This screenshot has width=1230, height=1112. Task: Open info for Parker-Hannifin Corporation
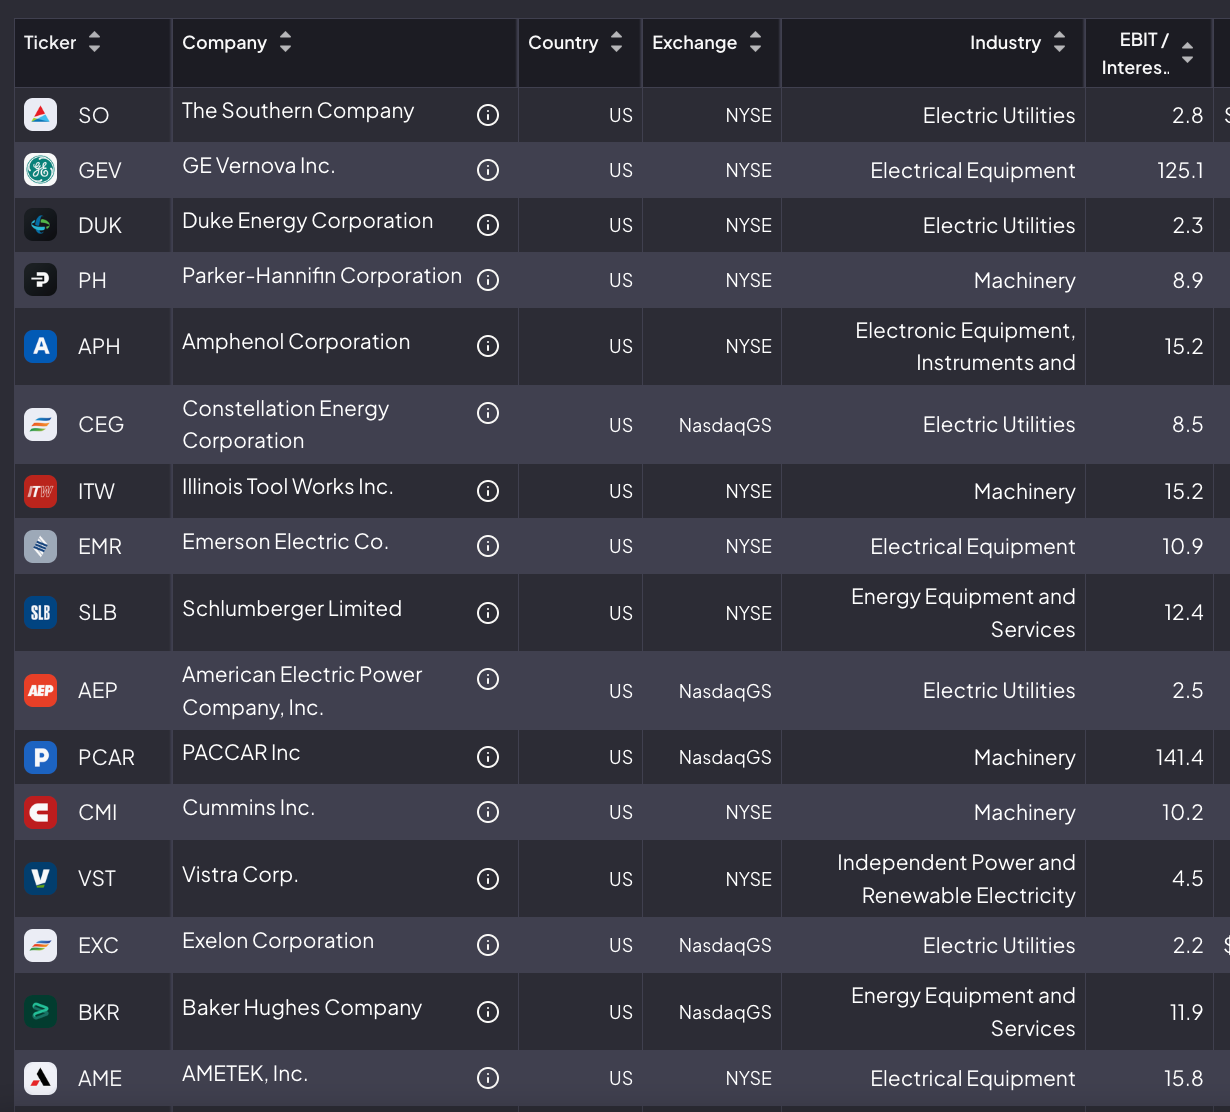click(488, 280)
